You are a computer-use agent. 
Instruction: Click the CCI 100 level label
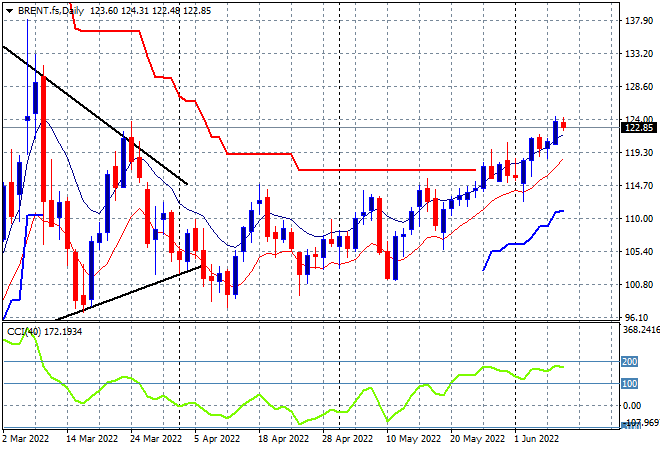tap(630, 383)
